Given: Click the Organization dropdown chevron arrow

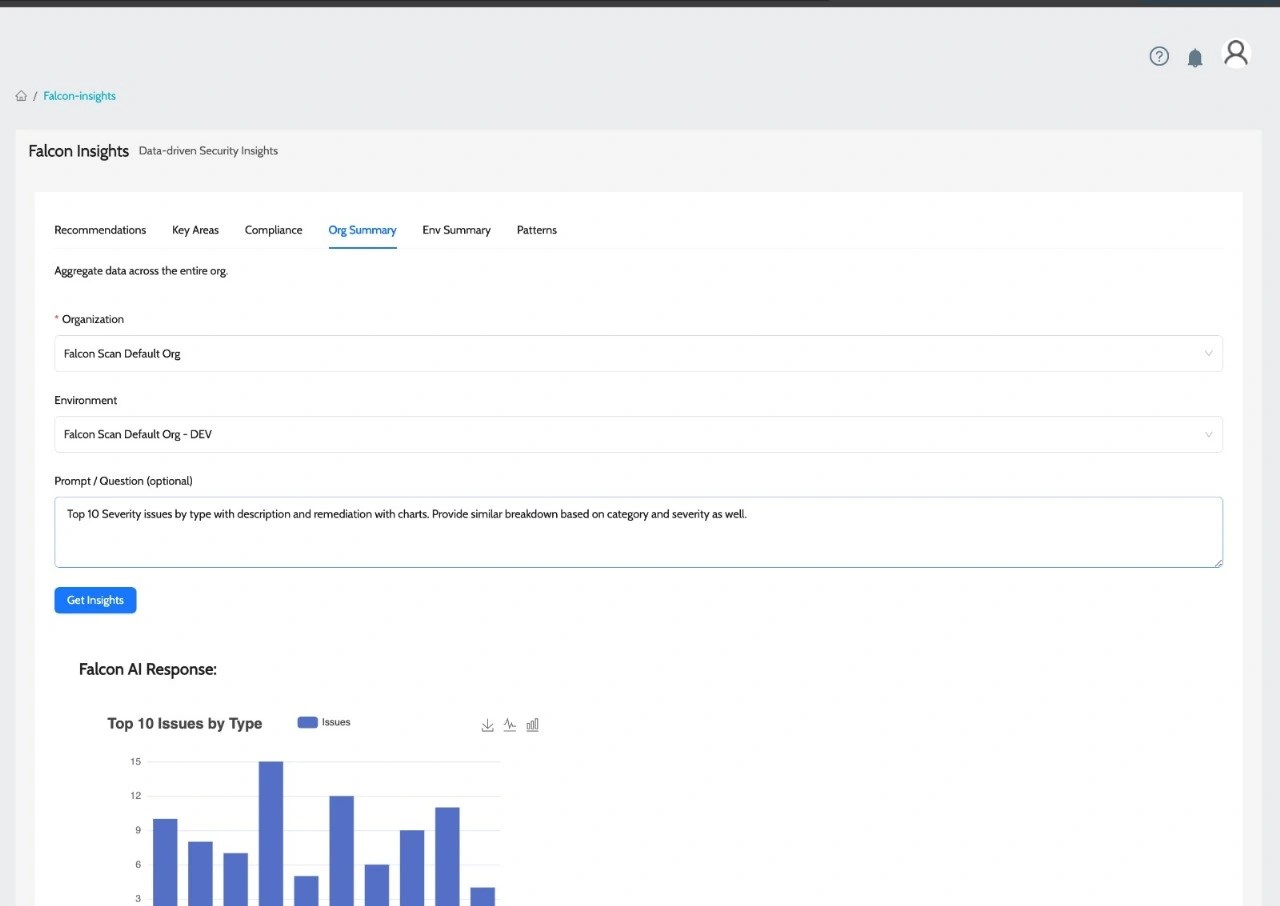Looking at the screenshot, I should click(x=1208, y=354).
